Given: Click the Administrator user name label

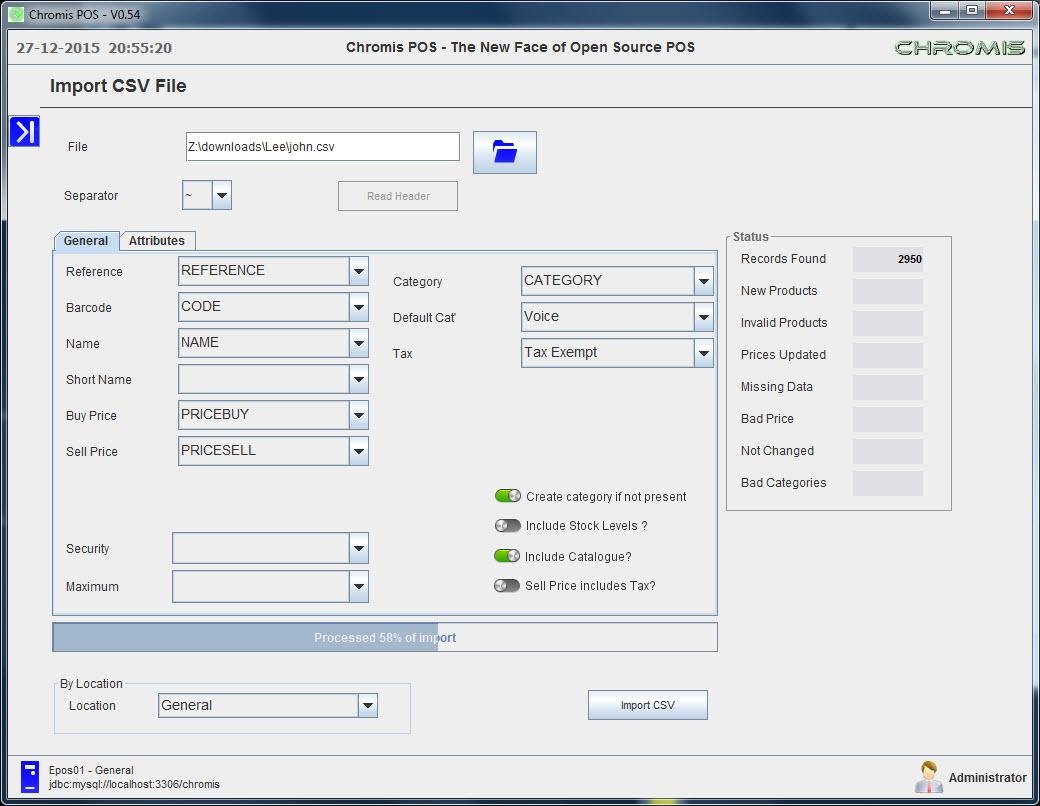Looking at the screenshot, I should pyautogui.click(x=988, y=777).
